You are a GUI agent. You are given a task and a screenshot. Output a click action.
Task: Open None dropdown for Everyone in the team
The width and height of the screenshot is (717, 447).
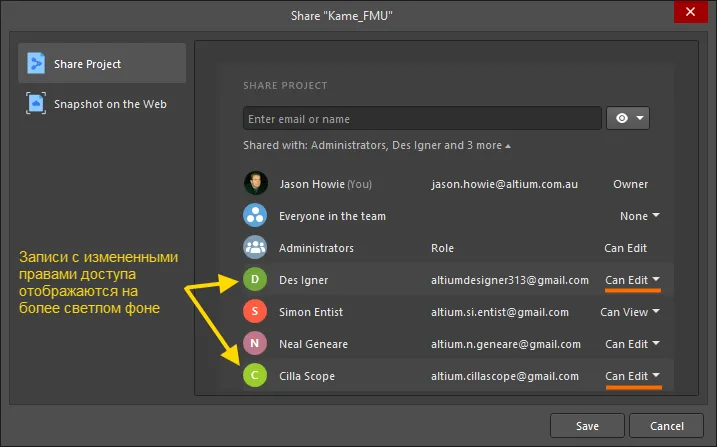640,216
